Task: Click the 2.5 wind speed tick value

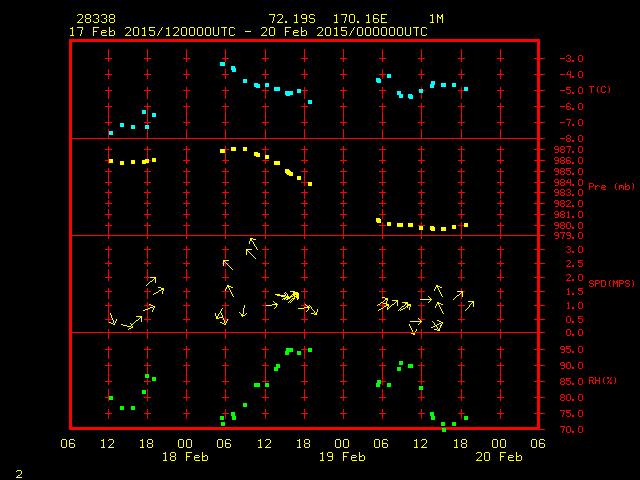Action: point(574,264)
